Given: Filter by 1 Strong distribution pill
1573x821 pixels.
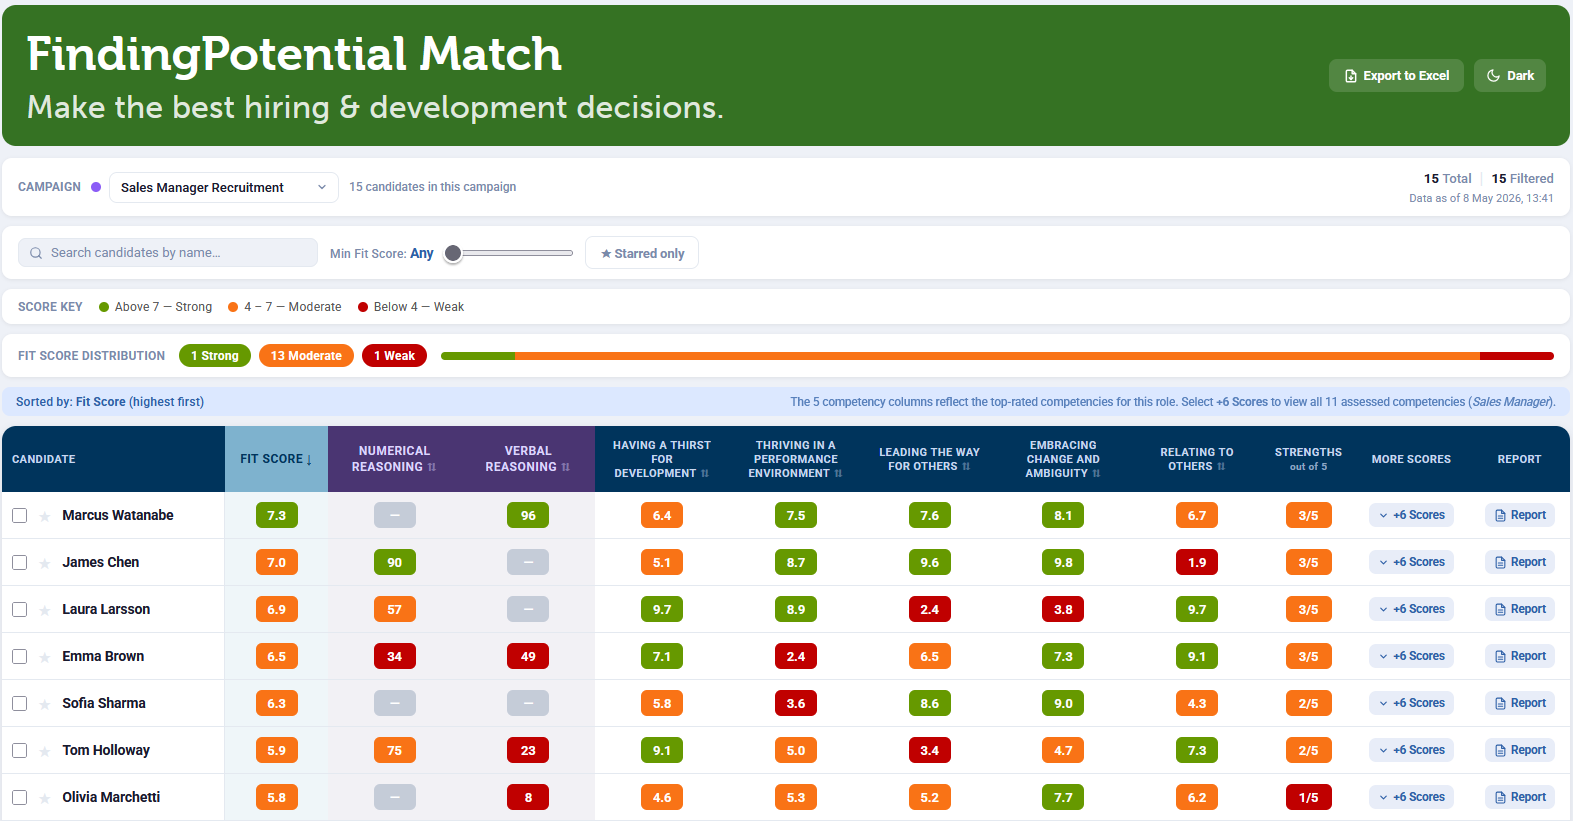Looking at the screenshot, I should point(215,356).
